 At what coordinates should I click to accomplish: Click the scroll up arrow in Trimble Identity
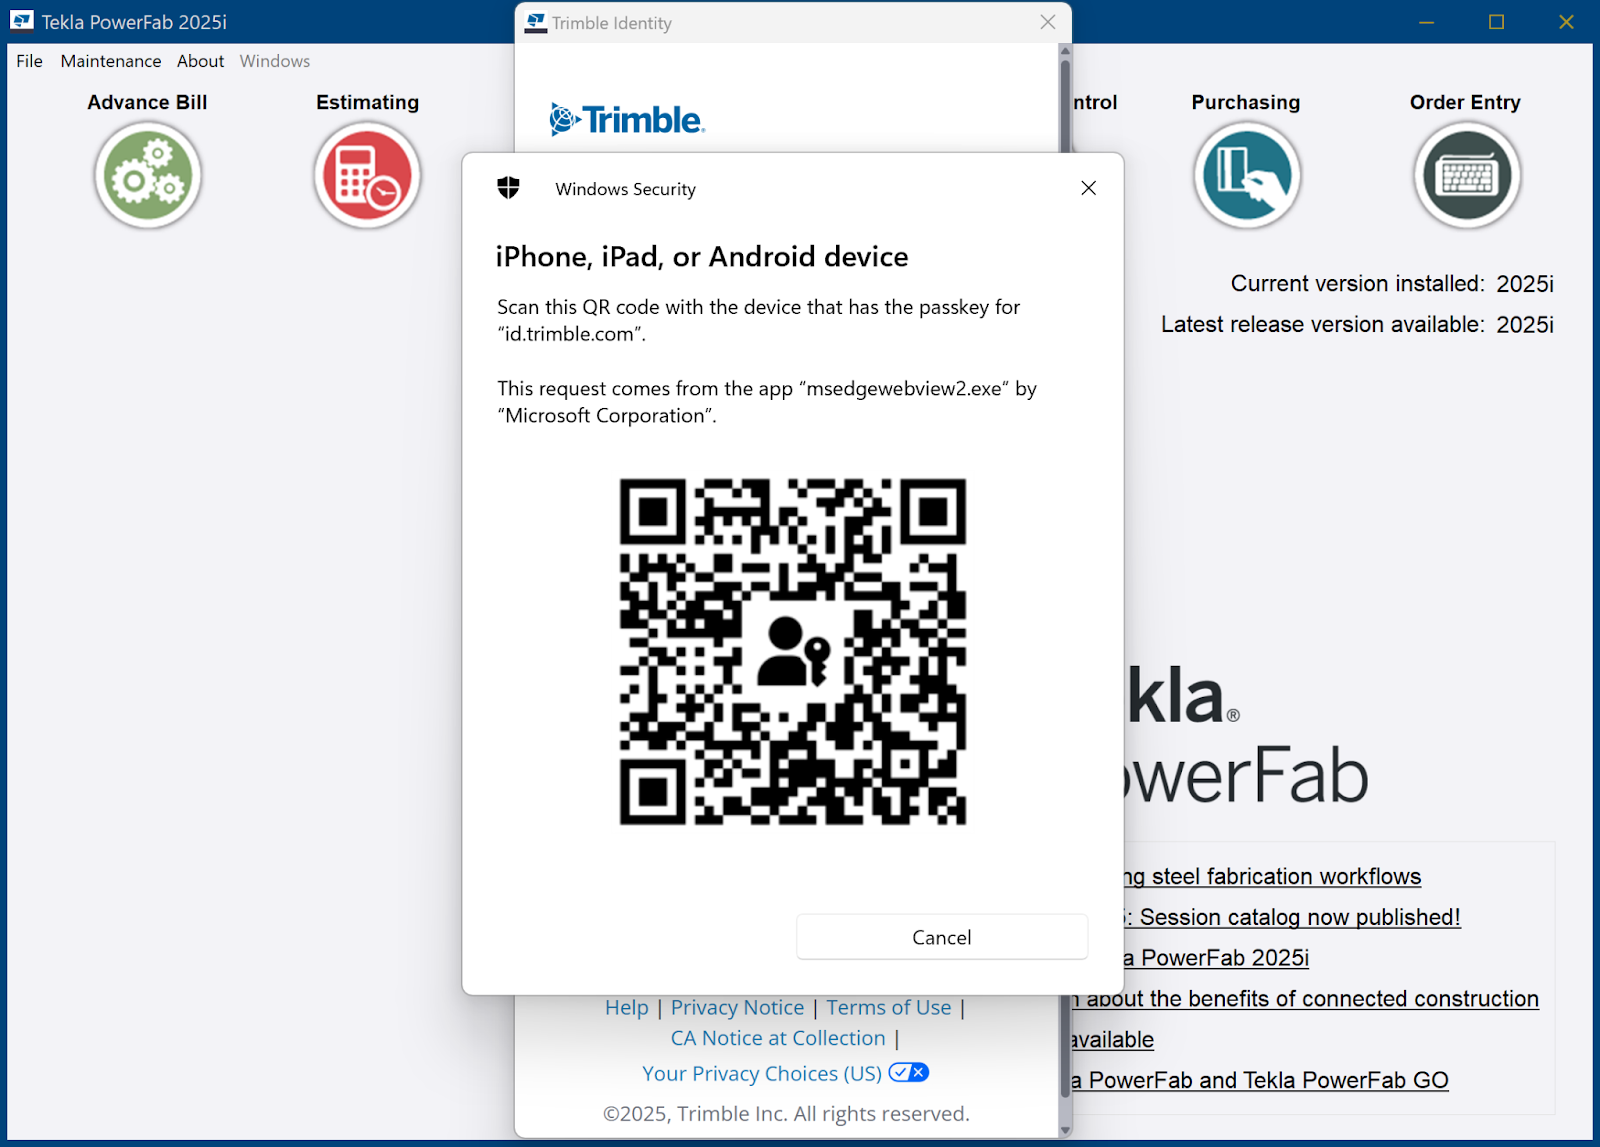[x=1065, y=51]
